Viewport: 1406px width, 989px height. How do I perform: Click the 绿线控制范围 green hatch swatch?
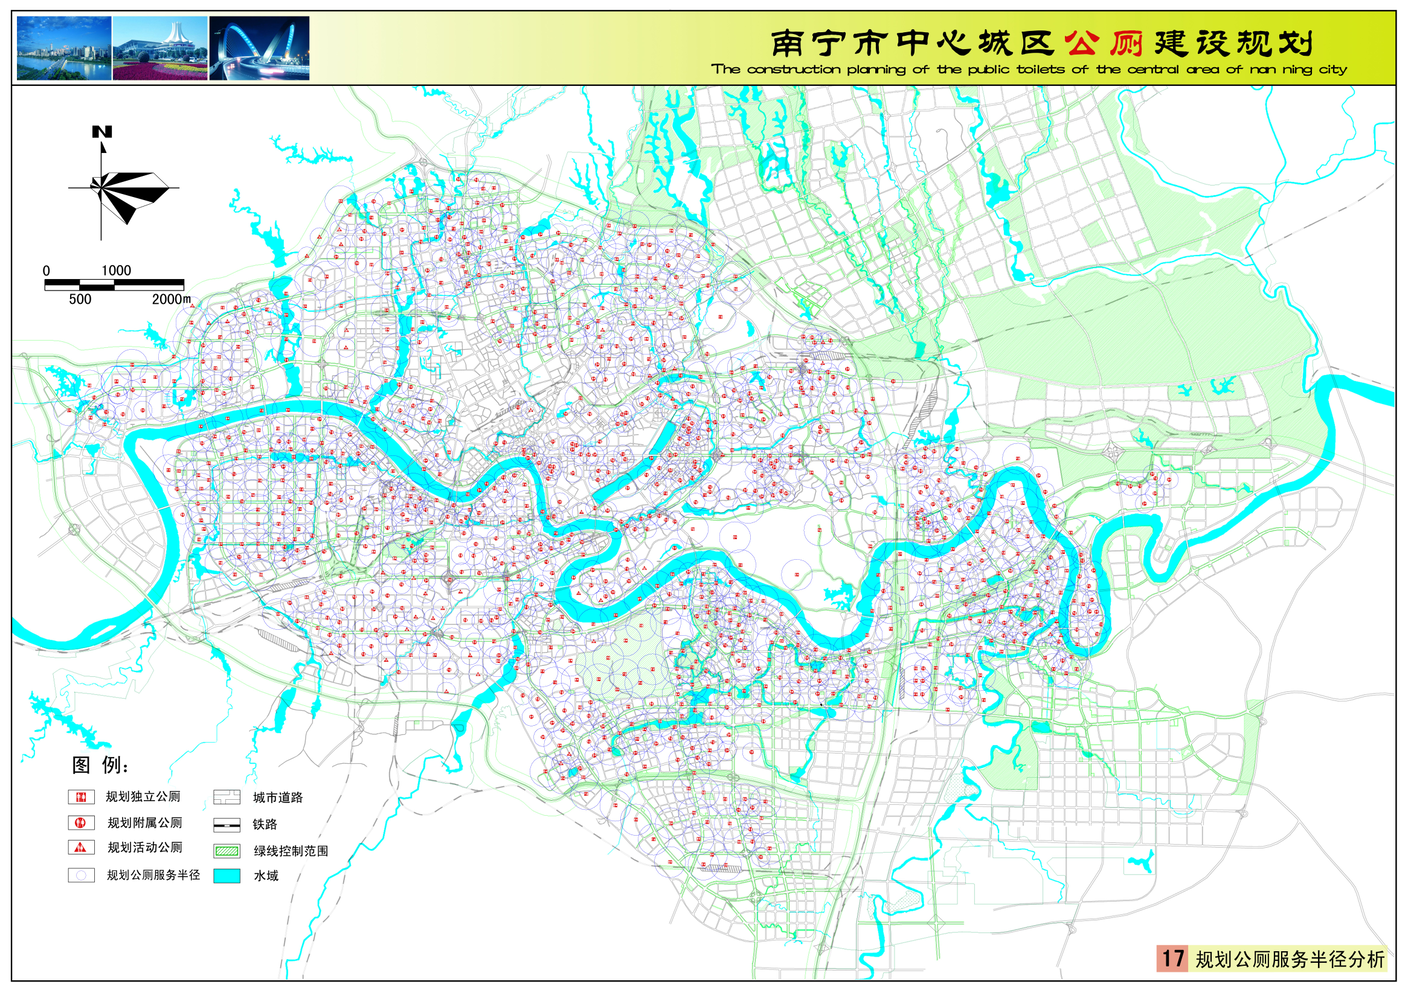coord(227,851)
